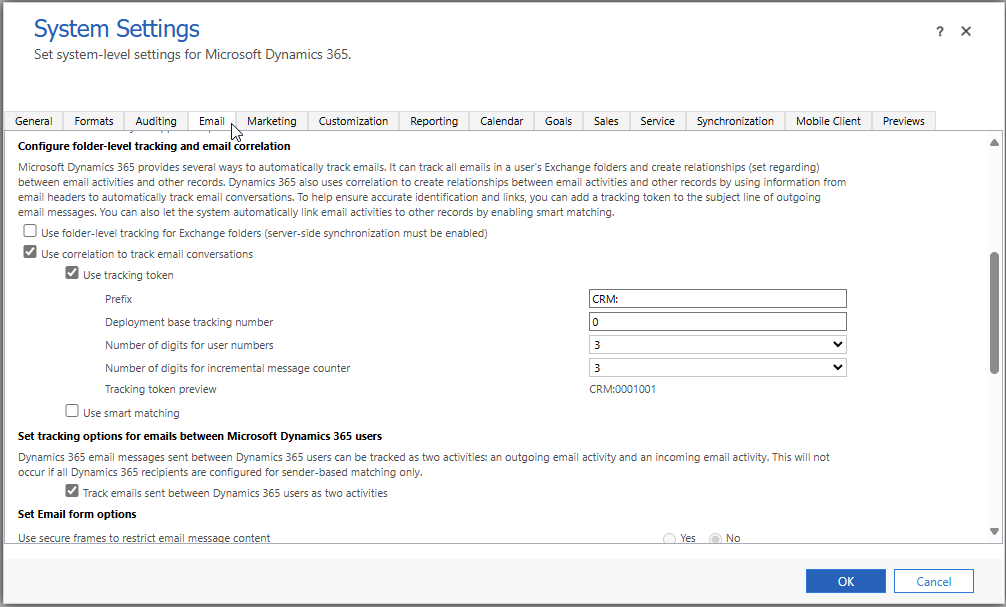The height and width of the screenshot is (607, 1006).
Task: Enable the Use smart matching checkbox
Action: 72,411
